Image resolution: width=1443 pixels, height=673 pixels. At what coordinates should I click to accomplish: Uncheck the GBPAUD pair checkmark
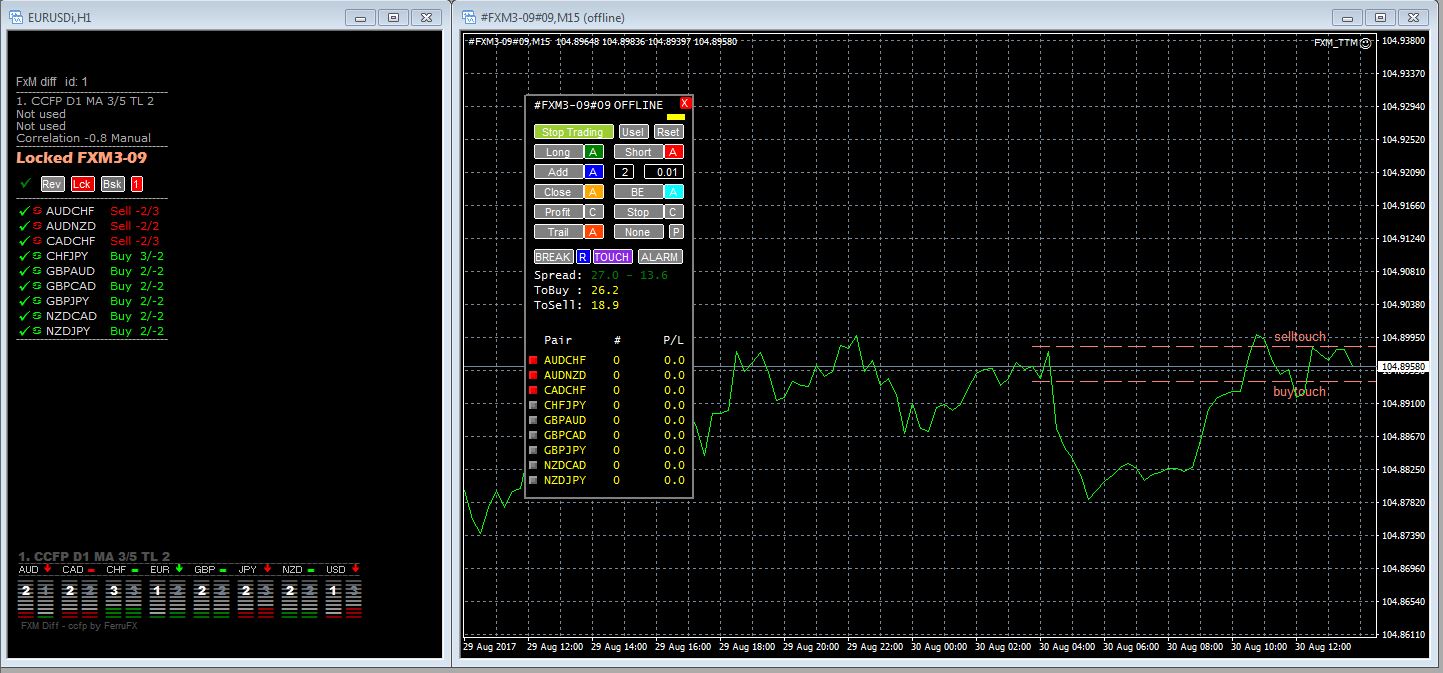click(x=24, y=271)
